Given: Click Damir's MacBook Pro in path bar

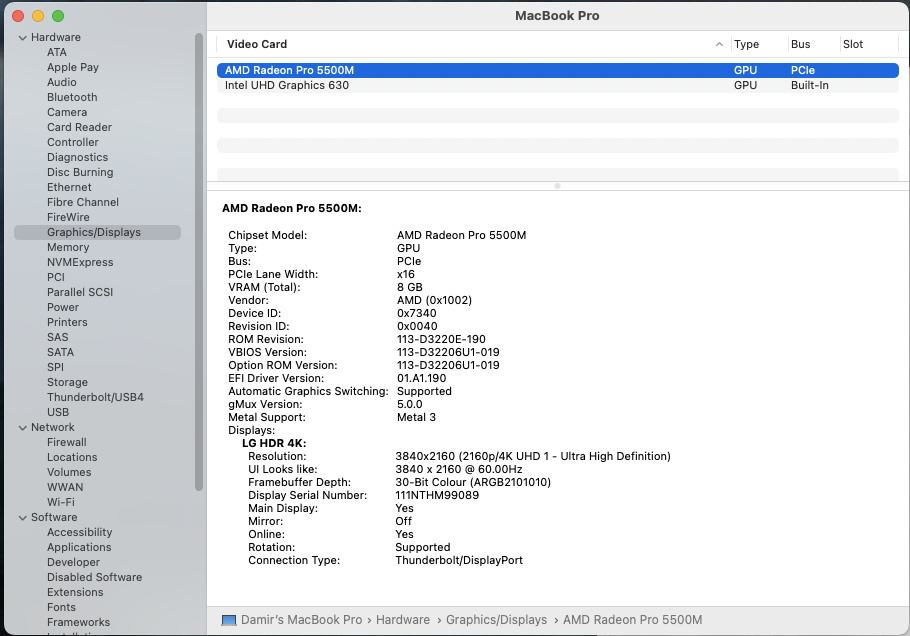Looking at the screenshot, I should [x=301, y=620].
